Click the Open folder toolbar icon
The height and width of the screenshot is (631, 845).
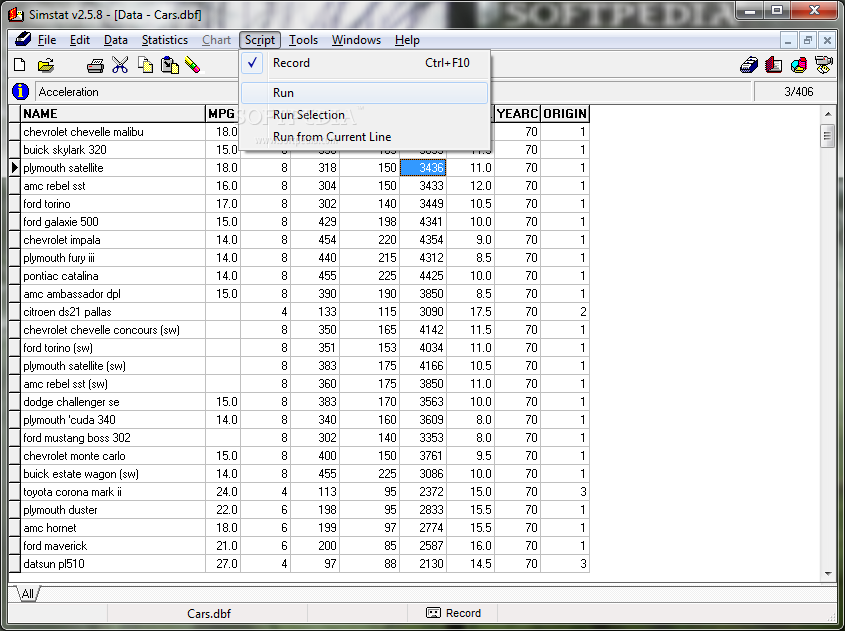coord(46,65)
